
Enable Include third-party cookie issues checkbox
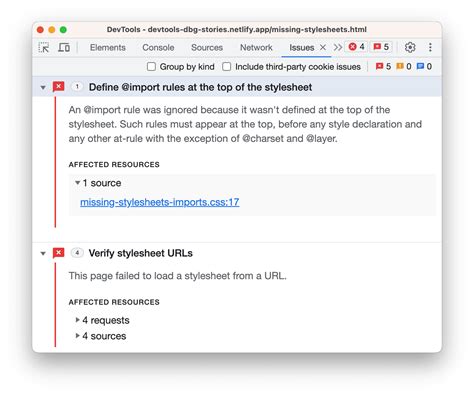(226, 67)
